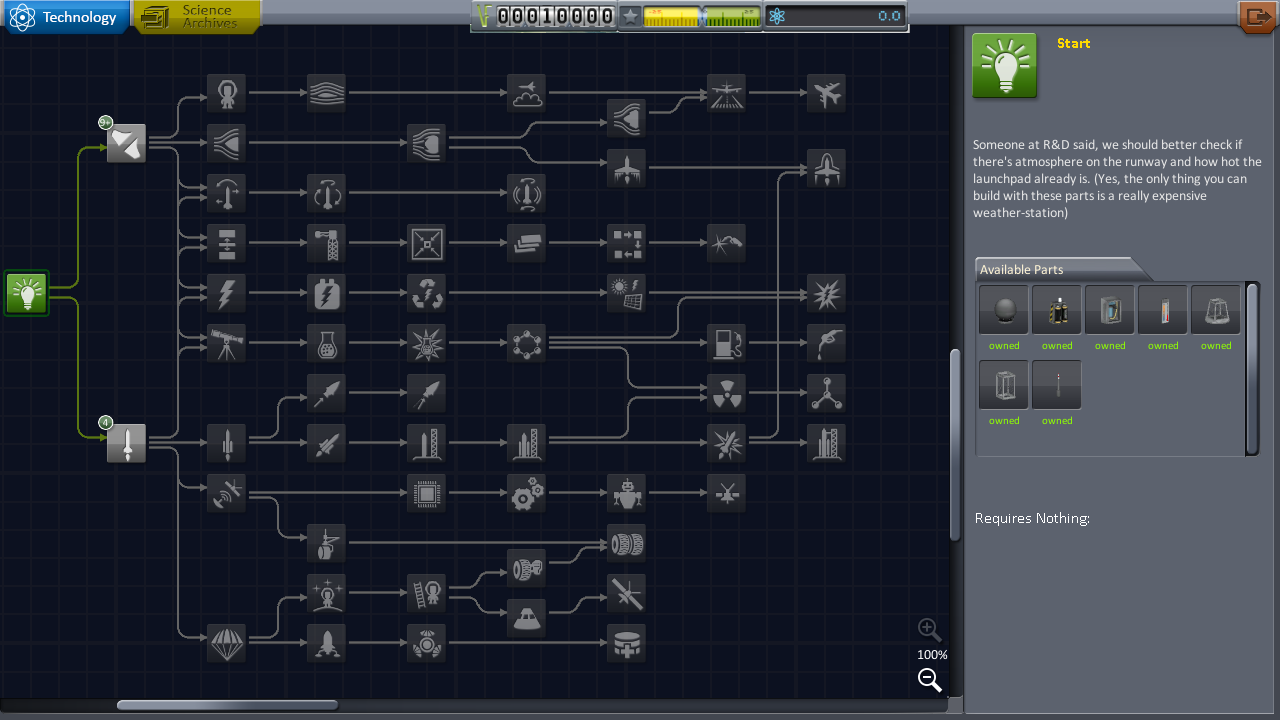Select the blue boxed instrument part
The image size is (1280, 720).
(1110, 310)
